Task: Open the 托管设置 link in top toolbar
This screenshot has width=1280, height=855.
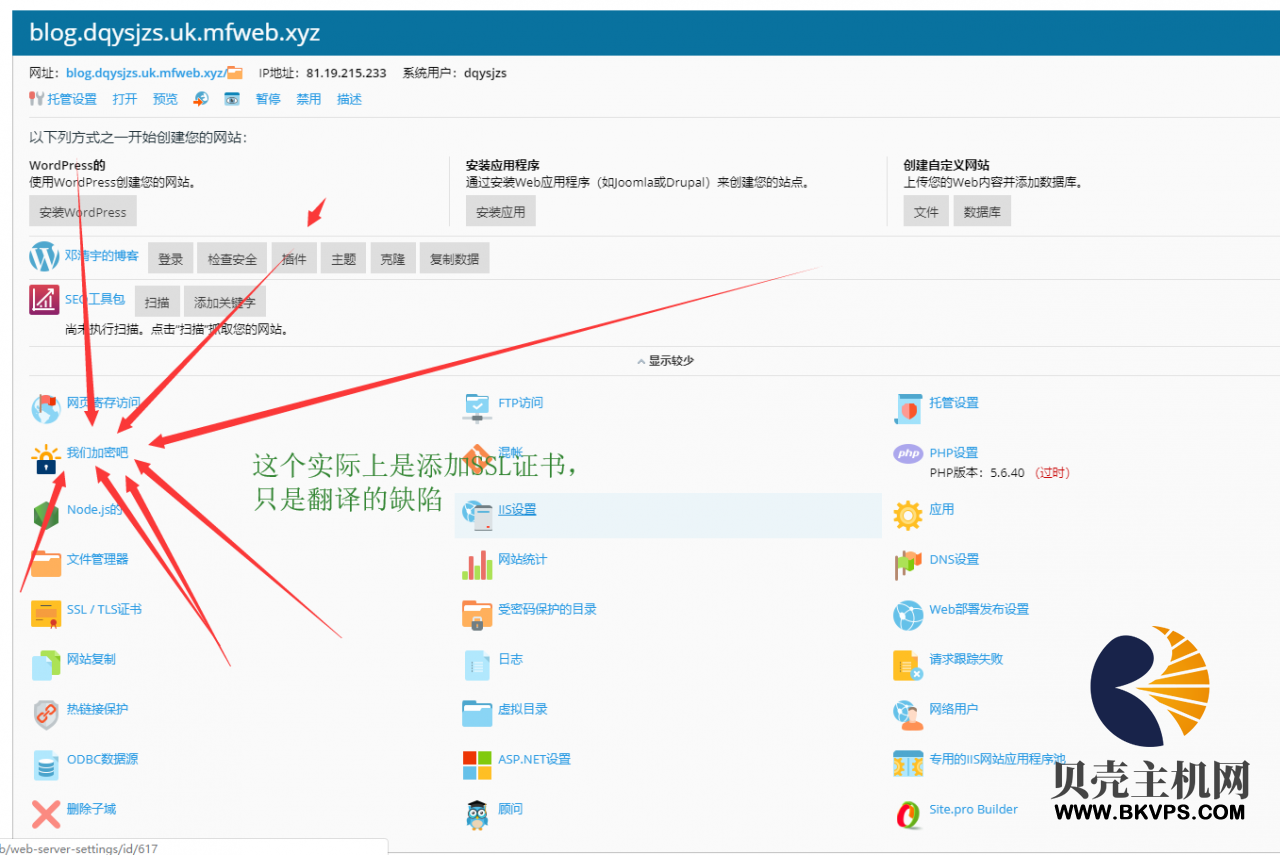Action: pos(71,99)
